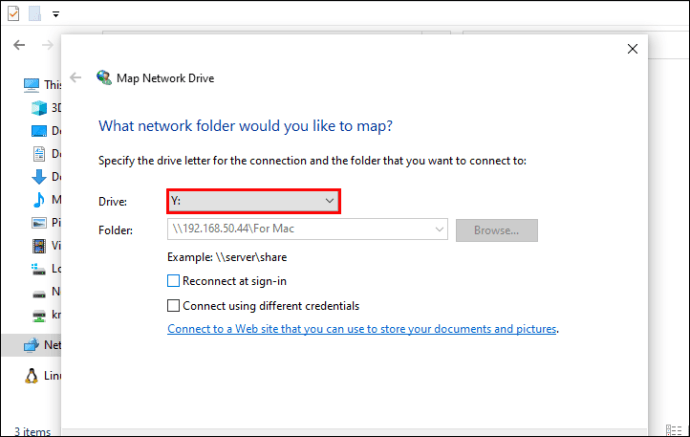
Task: Enable Reconnect at sign-in checkbox
Action: coord(174,282)
